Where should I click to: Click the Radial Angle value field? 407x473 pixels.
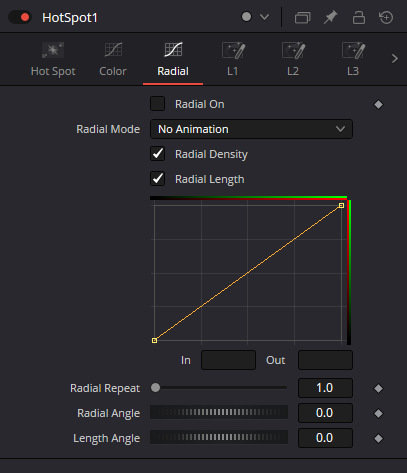tap(325, 413)
